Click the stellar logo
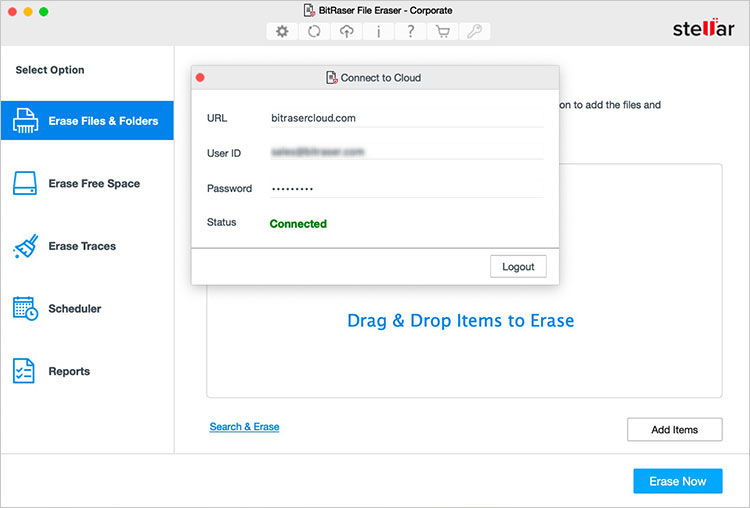This screenshot has width=750, height=508. coord(704,28)
